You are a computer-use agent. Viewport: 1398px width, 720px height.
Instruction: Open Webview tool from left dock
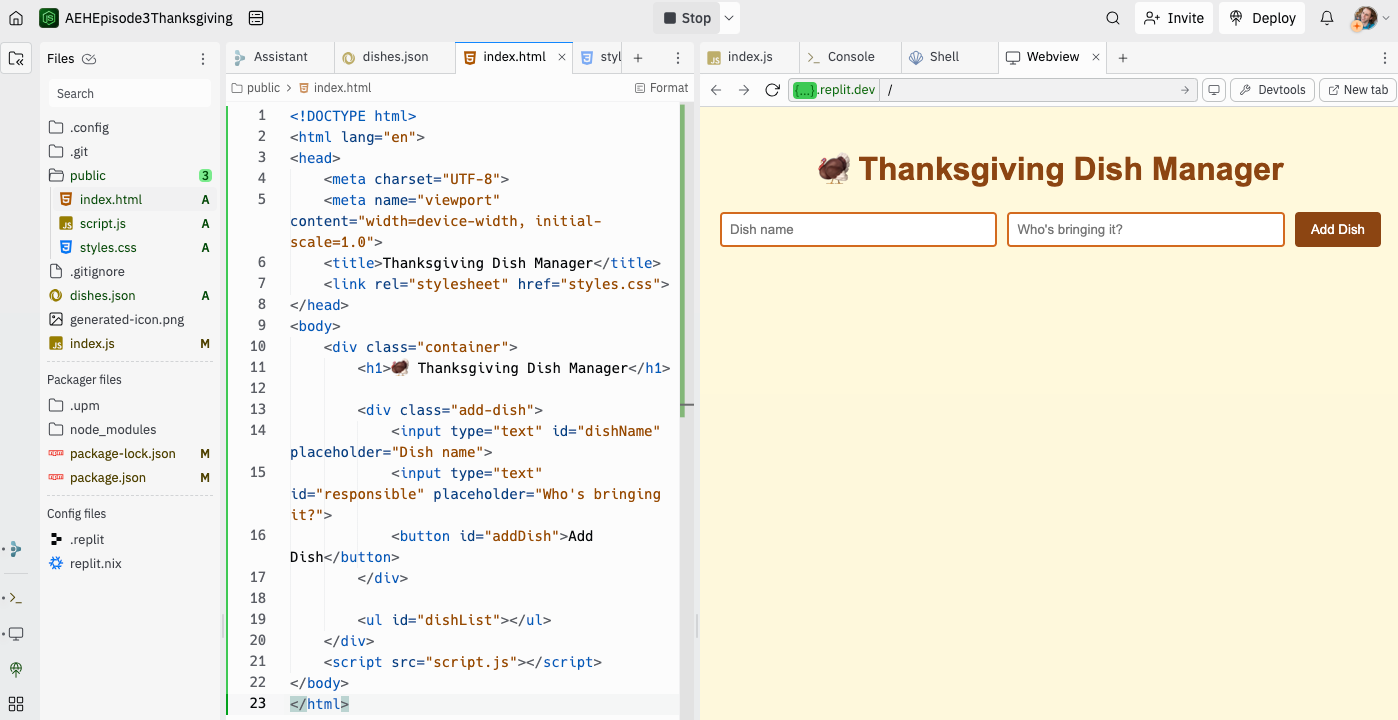(15, 634)
